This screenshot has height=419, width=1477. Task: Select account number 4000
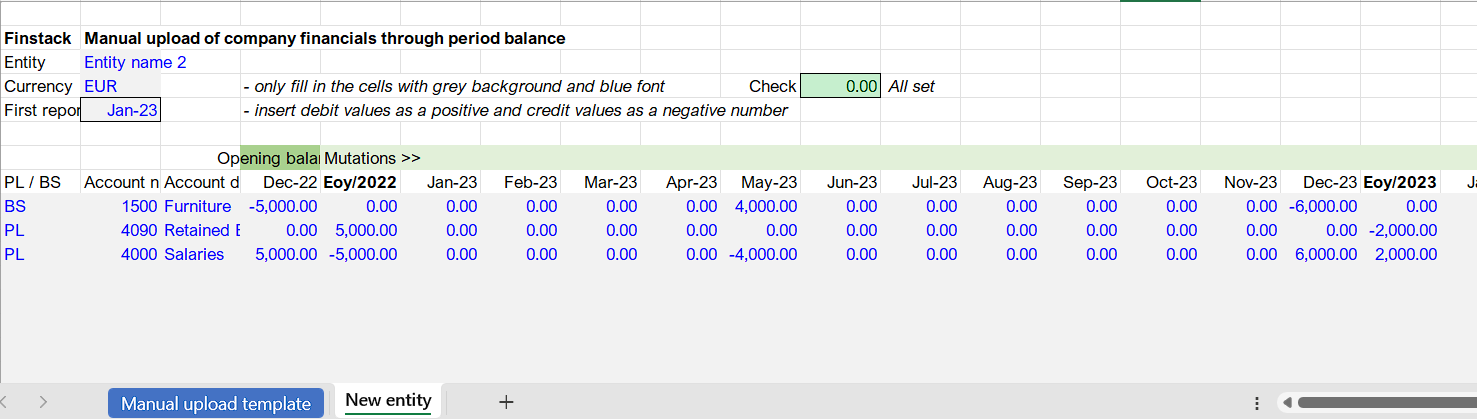pyautogui.click(x=120, y=254)
